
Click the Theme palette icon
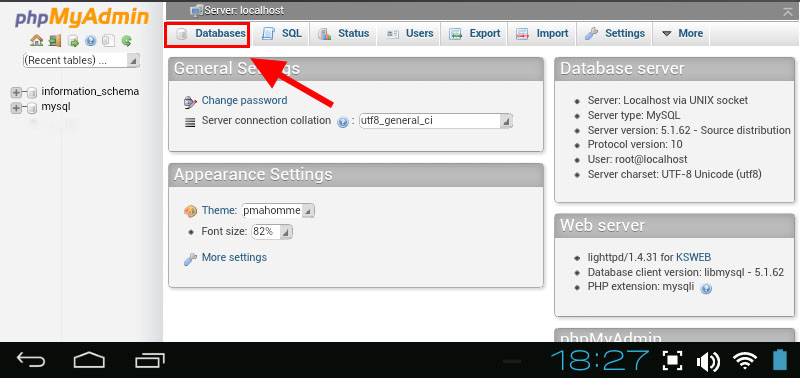pos(190,211)
